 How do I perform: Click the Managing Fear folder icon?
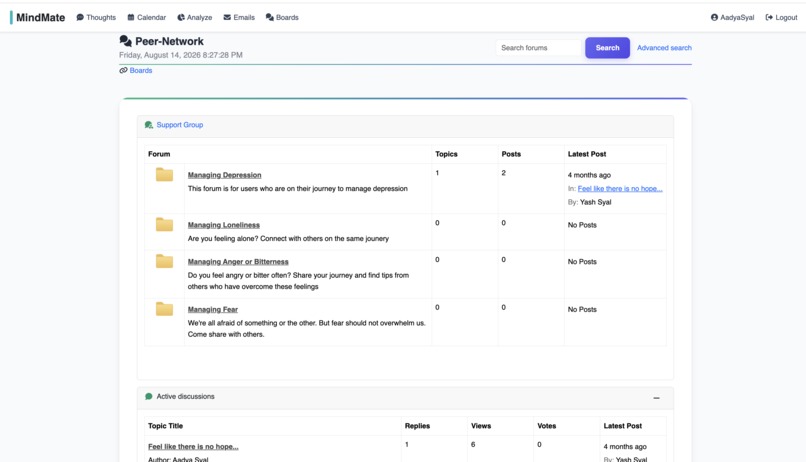164,309
